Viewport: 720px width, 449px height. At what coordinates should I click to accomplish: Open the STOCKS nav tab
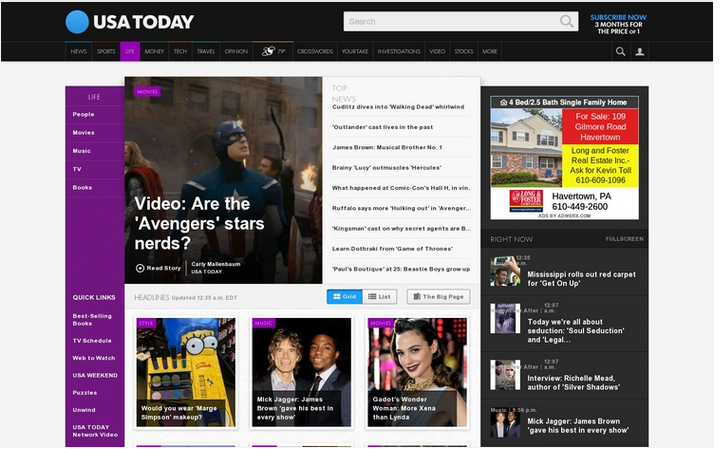click(x=464, y=51)
